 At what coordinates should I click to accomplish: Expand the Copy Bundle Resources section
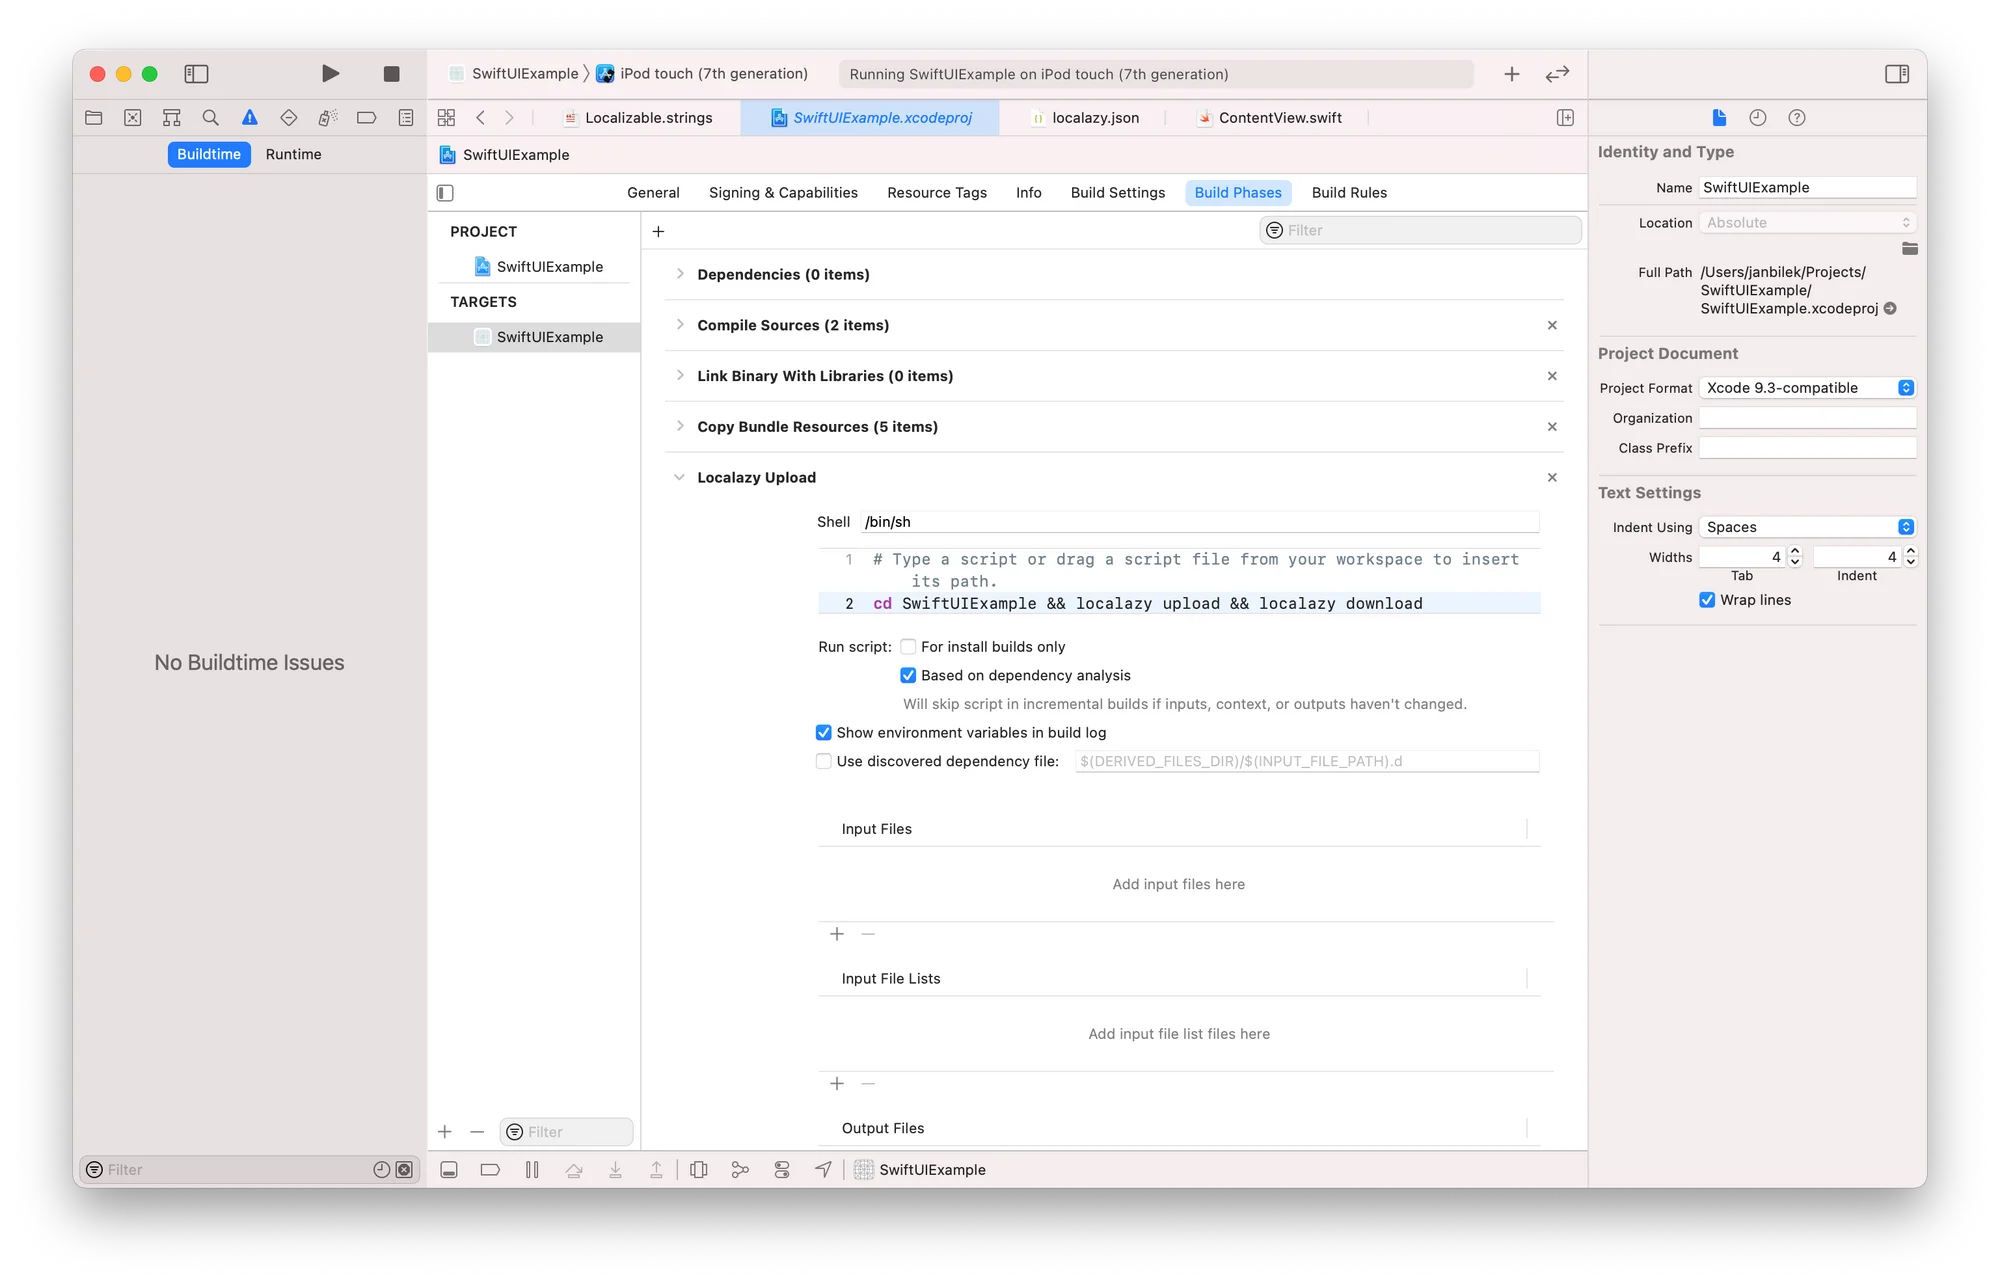pyautogui.click(x=680, y=426)
